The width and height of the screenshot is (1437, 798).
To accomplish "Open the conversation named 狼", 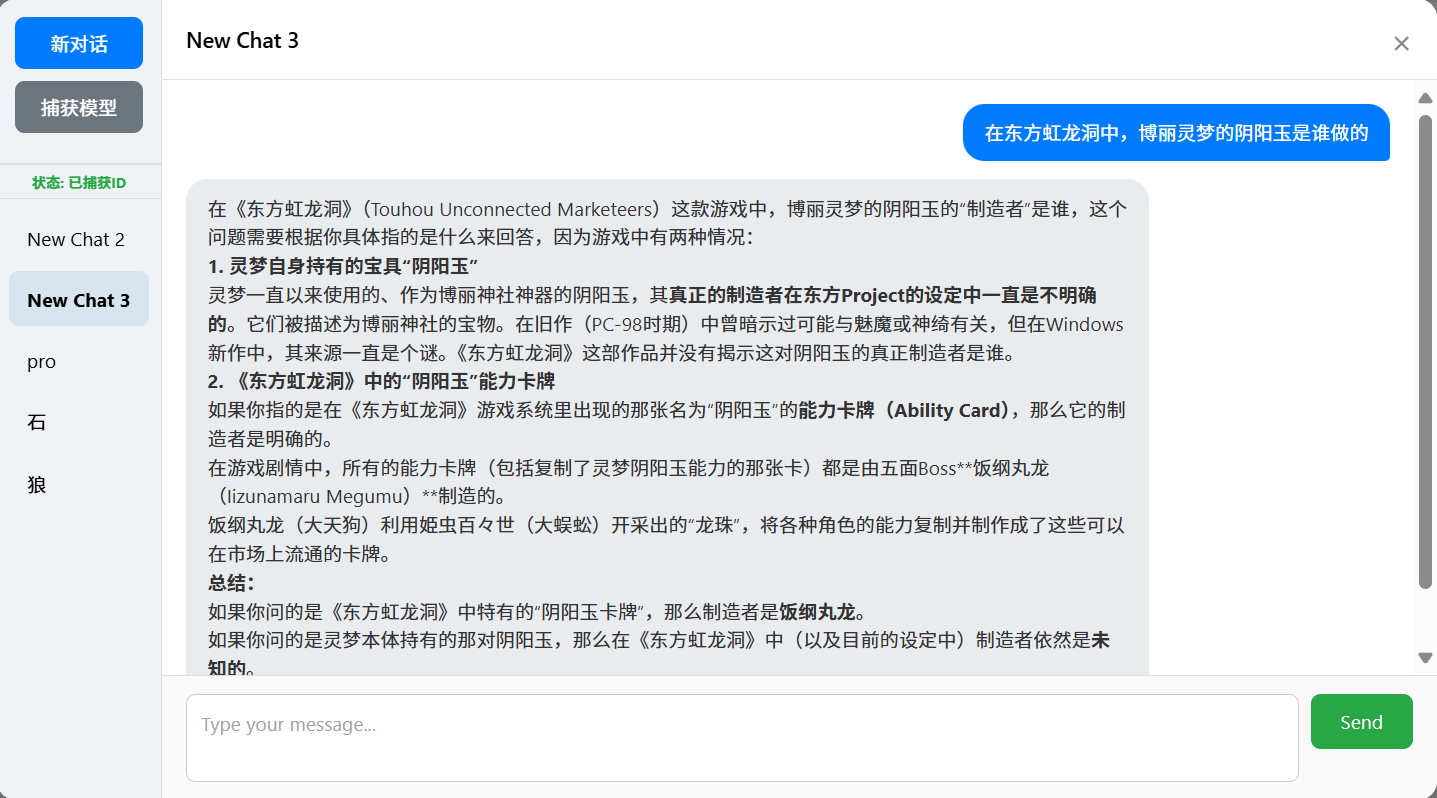I will (79, 485).
